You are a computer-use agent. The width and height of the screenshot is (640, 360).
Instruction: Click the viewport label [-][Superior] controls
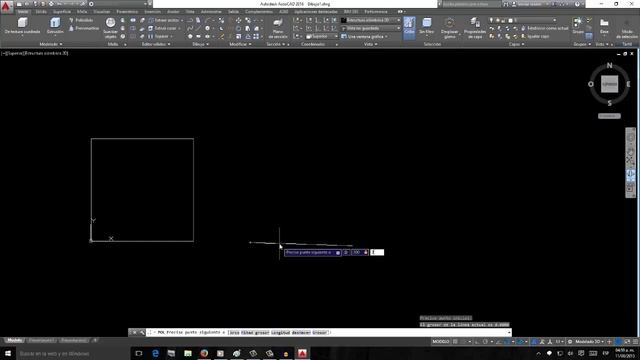click(35, 53)
